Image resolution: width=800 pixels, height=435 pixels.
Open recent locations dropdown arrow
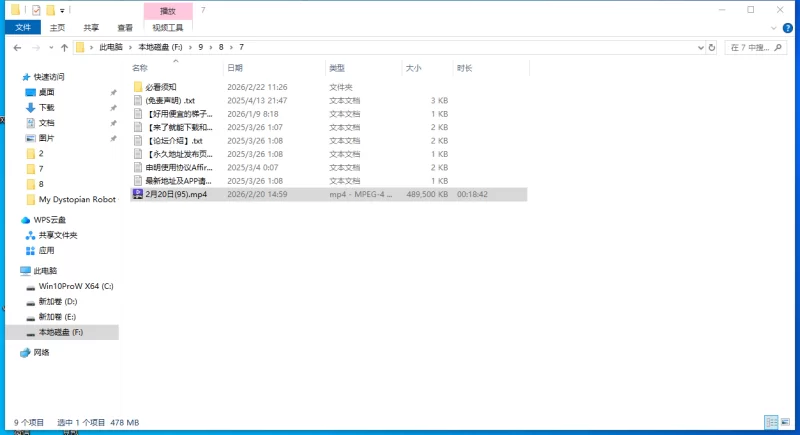coord(51,47)
